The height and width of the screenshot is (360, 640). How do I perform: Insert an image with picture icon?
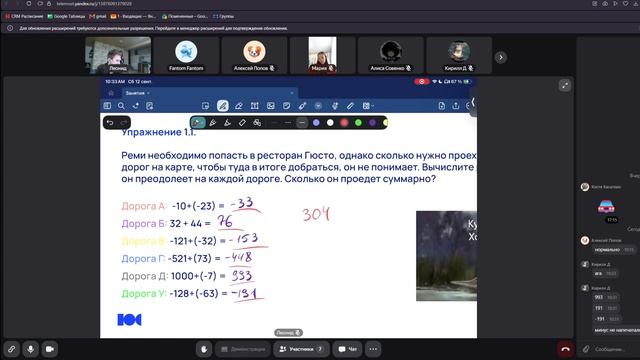[271, 106]
